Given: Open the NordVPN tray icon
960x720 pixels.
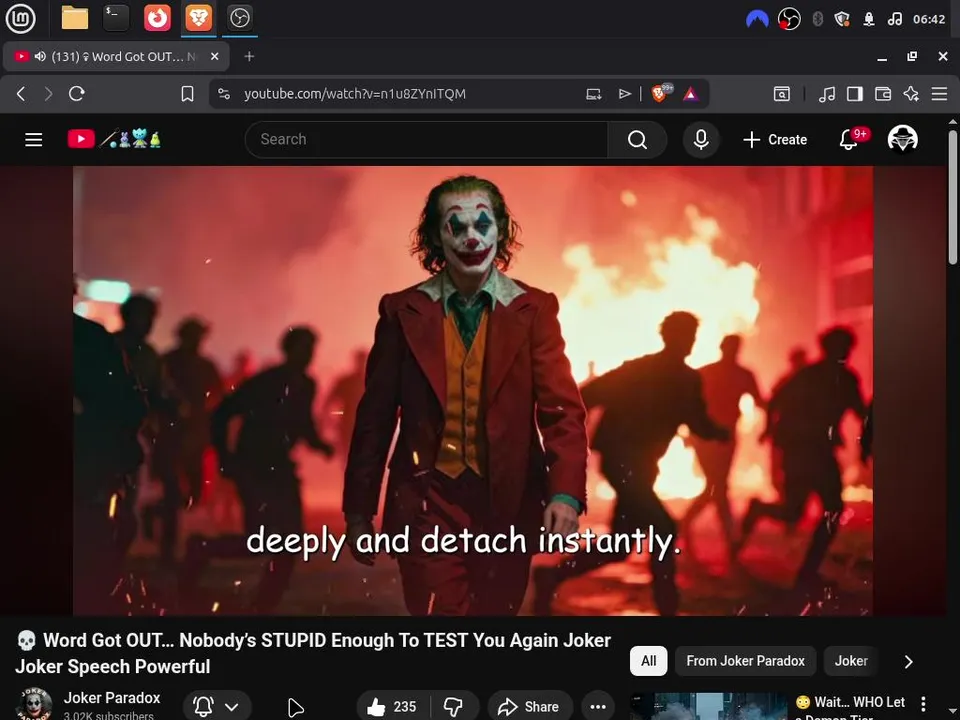Looking at the screenshot, I should point(757,19).
